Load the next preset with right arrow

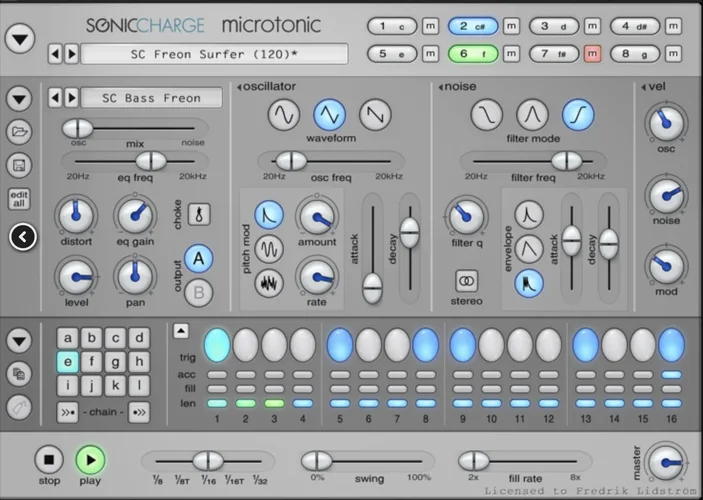coord(72,54)
